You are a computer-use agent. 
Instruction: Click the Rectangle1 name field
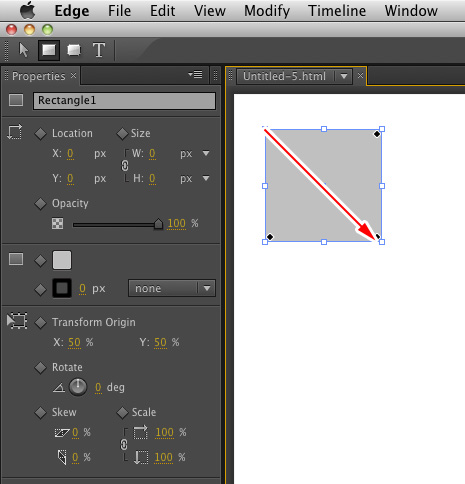click(x=124, y=101)
